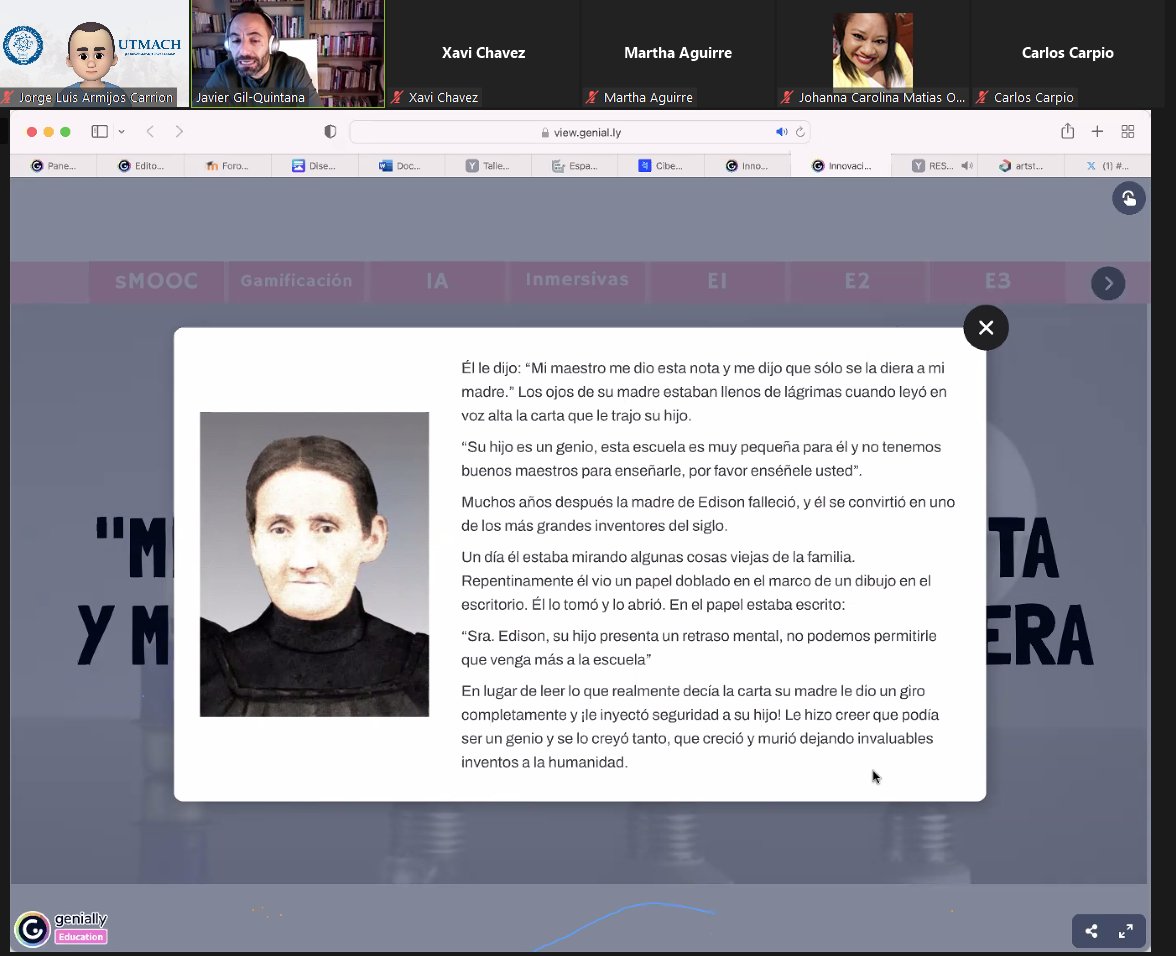The image size is (1176, 956).
Task: Open the E3 menu section
Action: coord(998,281)
